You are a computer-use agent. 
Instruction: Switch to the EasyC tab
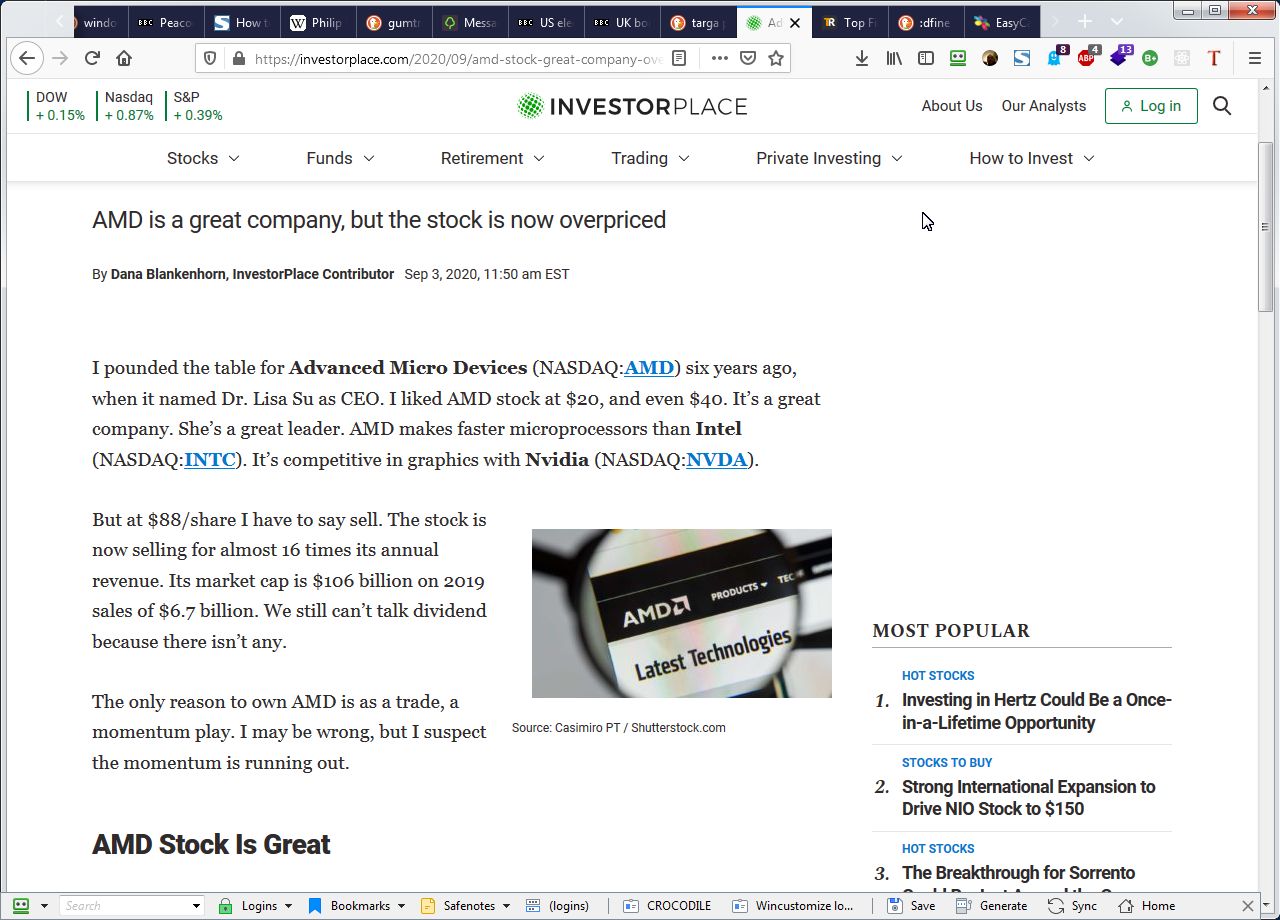click(1001, 22)
